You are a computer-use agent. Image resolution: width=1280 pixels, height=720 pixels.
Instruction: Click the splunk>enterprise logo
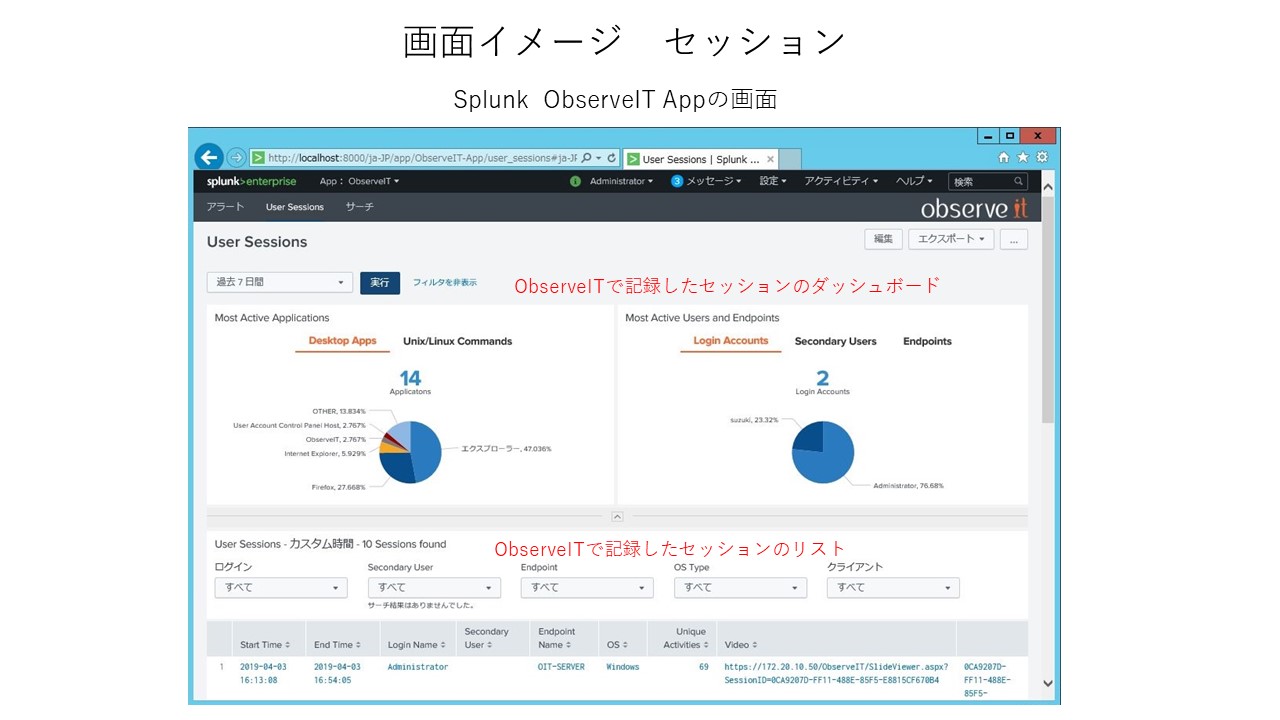point(251,181)
